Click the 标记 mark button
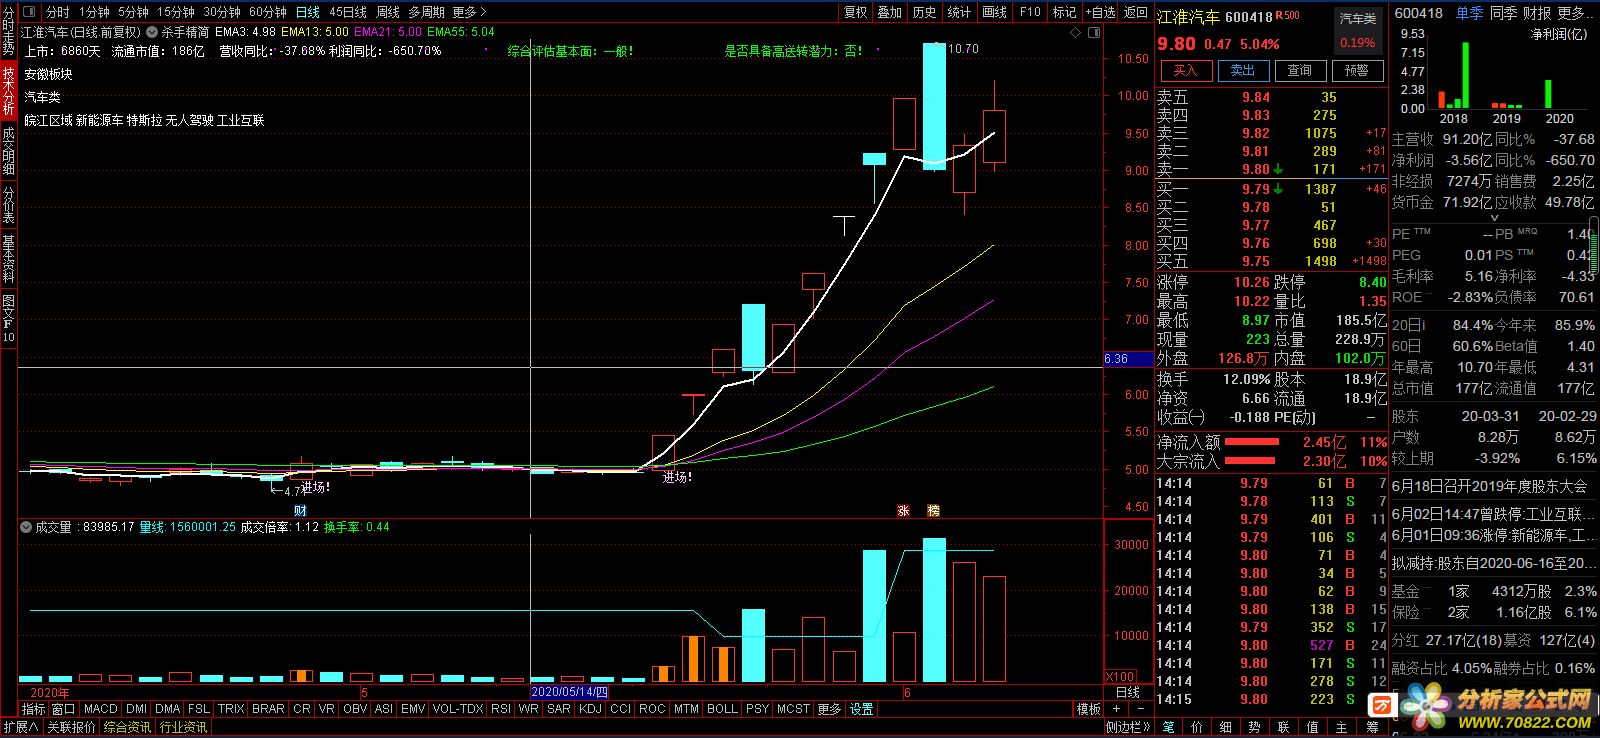 [1065, 12]
